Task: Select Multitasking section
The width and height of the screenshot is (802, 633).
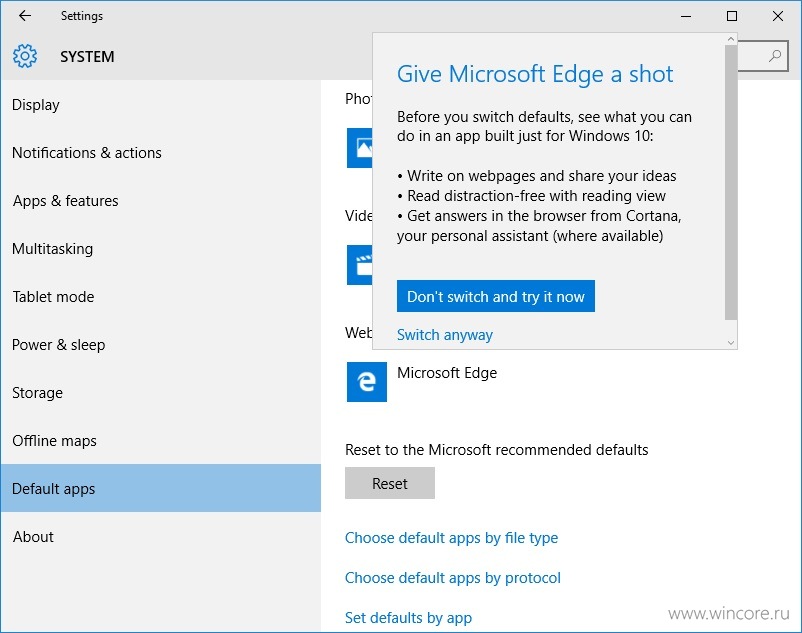Action: [x=161, y=249]
